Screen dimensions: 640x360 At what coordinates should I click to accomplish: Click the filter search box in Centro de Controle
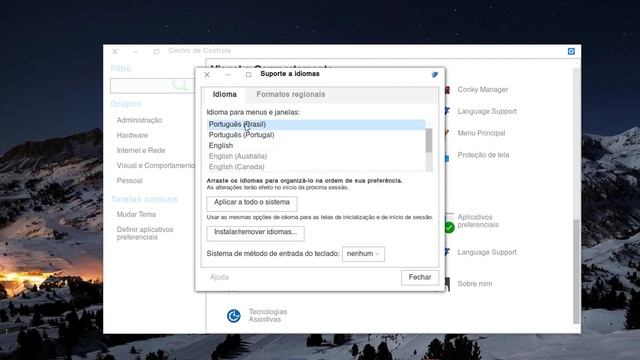pyautogui.click(x=152, y=86)
